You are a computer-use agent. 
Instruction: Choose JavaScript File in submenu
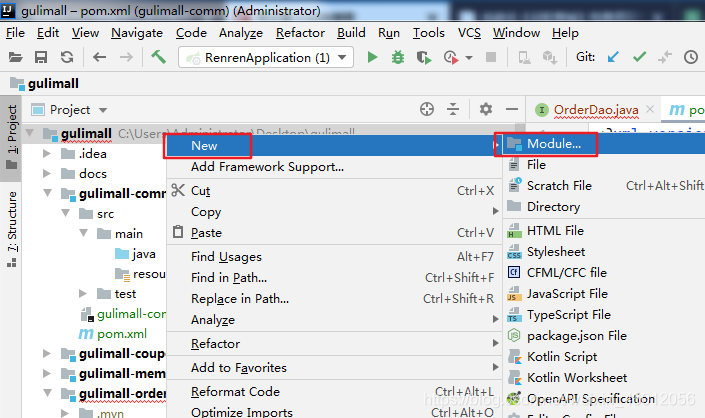604,293
